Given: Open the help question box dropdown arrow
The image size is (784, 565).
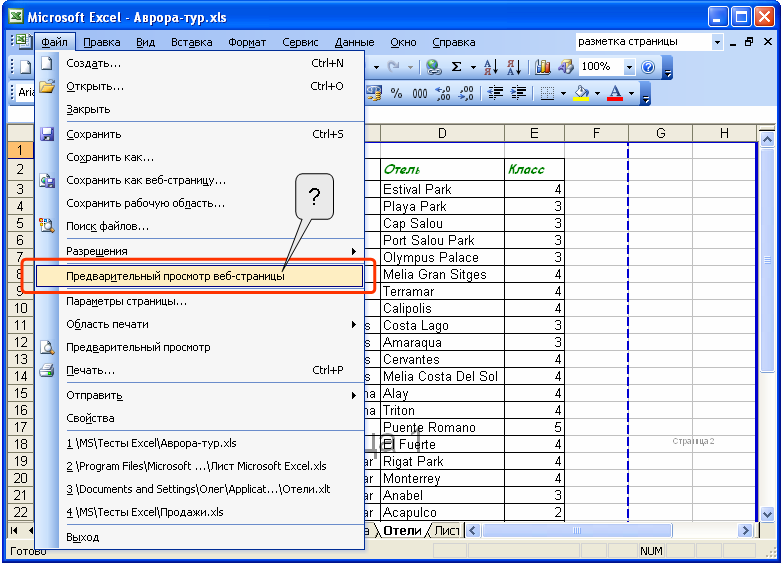Looking at the screenshot, I should [x=717, y=42].
